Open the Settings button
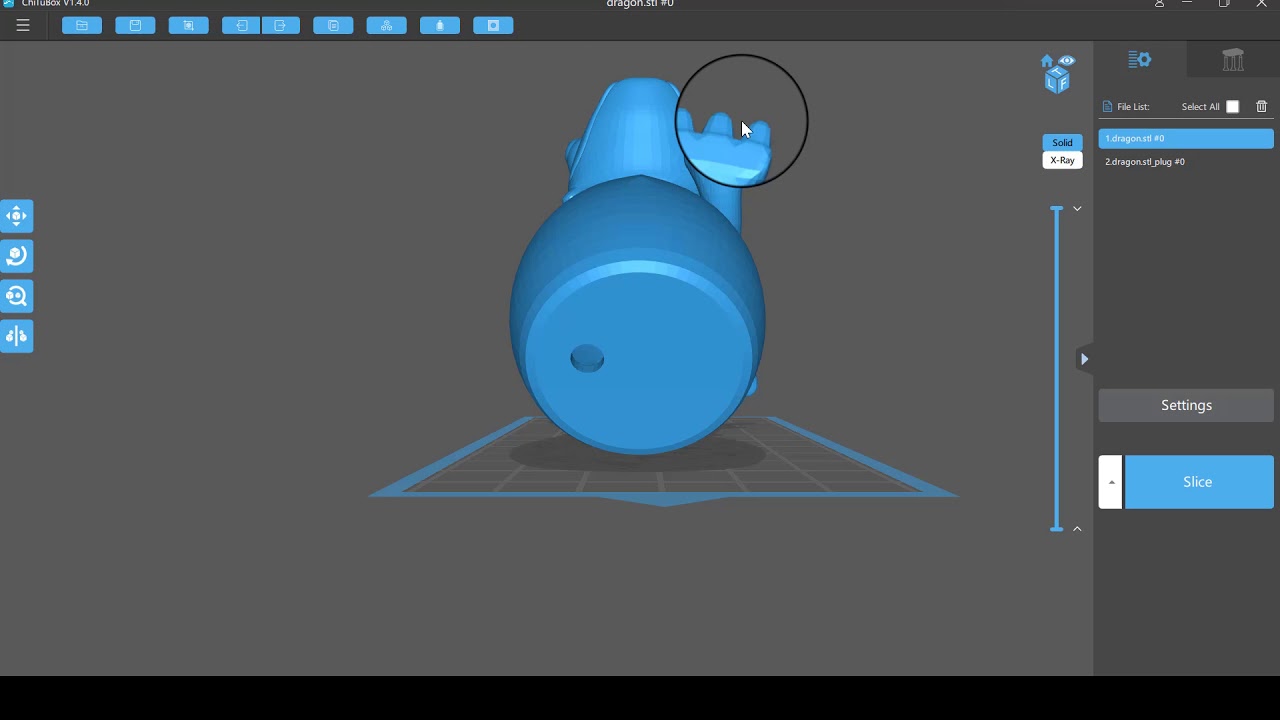The height and width of the screenshot is (720, 1280). click(x=1186, y=405)
